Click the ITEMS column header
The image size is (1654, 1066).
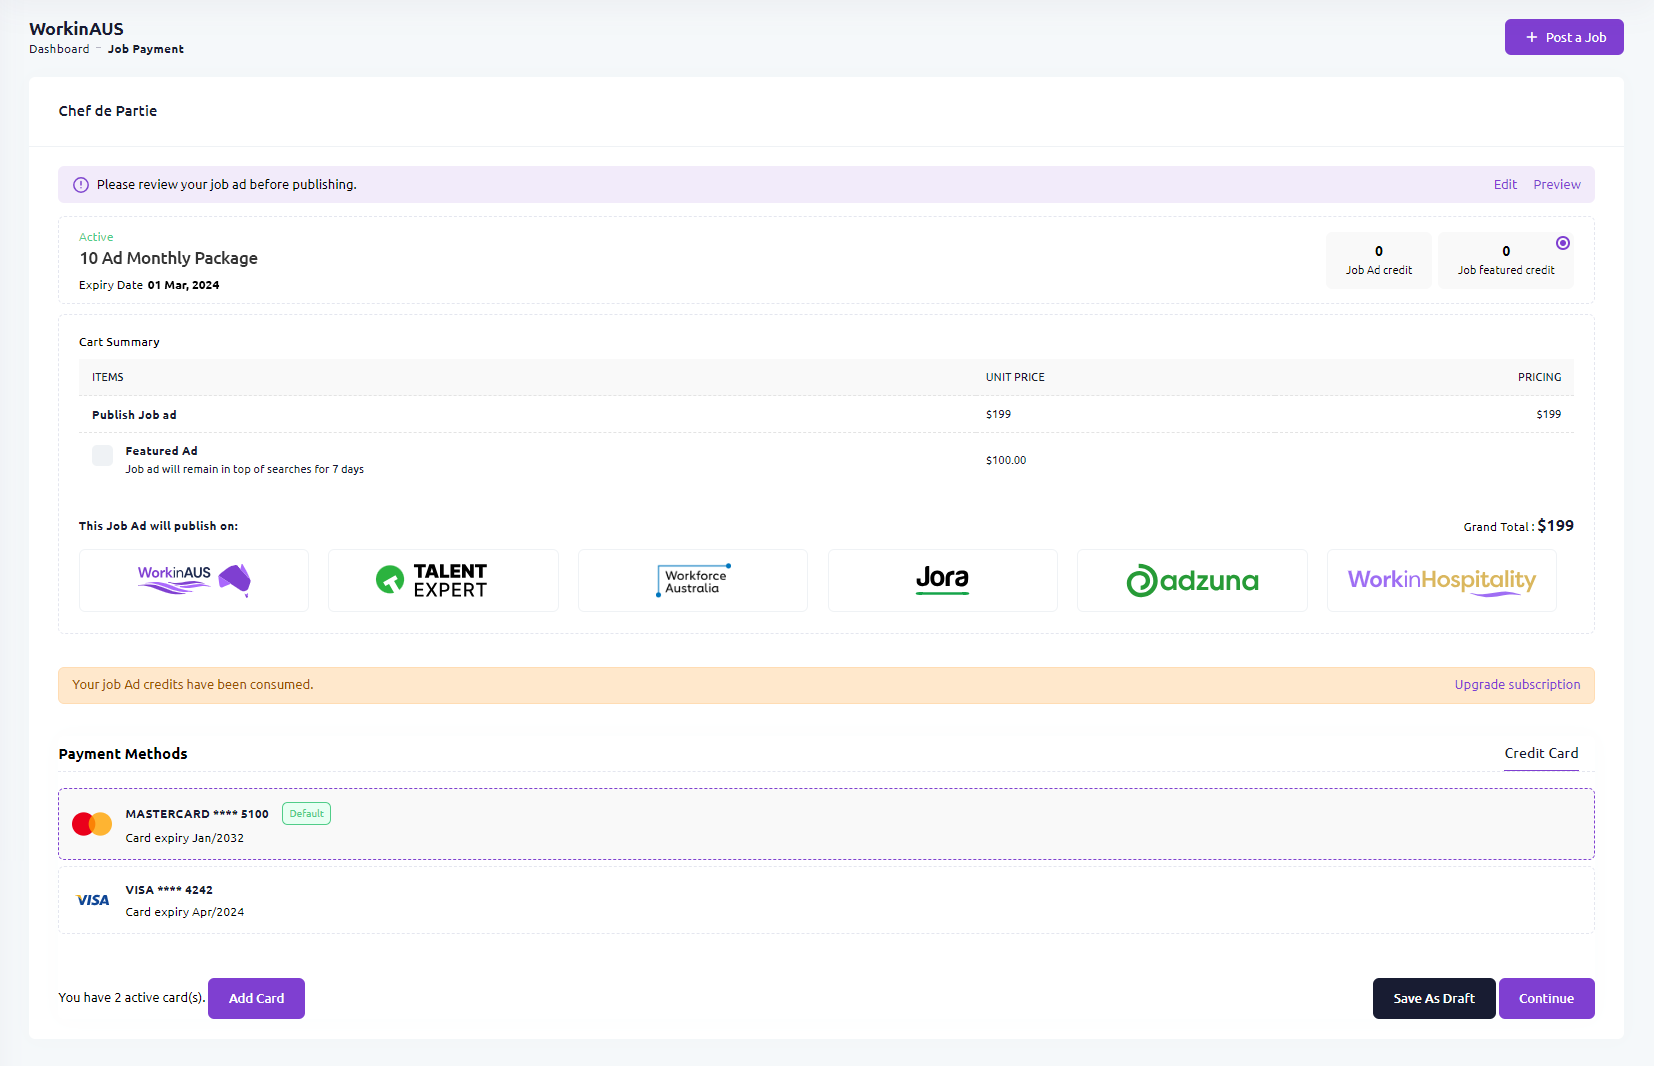point(108,377)
